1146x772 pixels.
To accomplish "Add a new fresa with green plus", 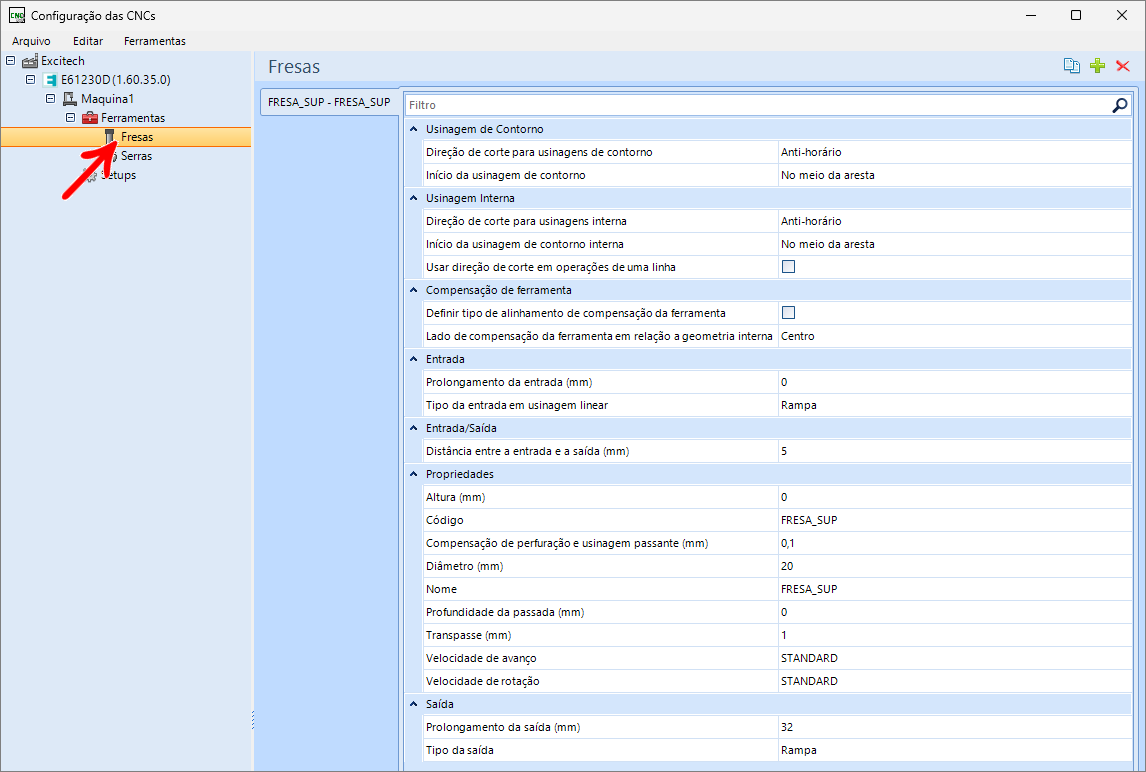I will tap(1098, 66).
